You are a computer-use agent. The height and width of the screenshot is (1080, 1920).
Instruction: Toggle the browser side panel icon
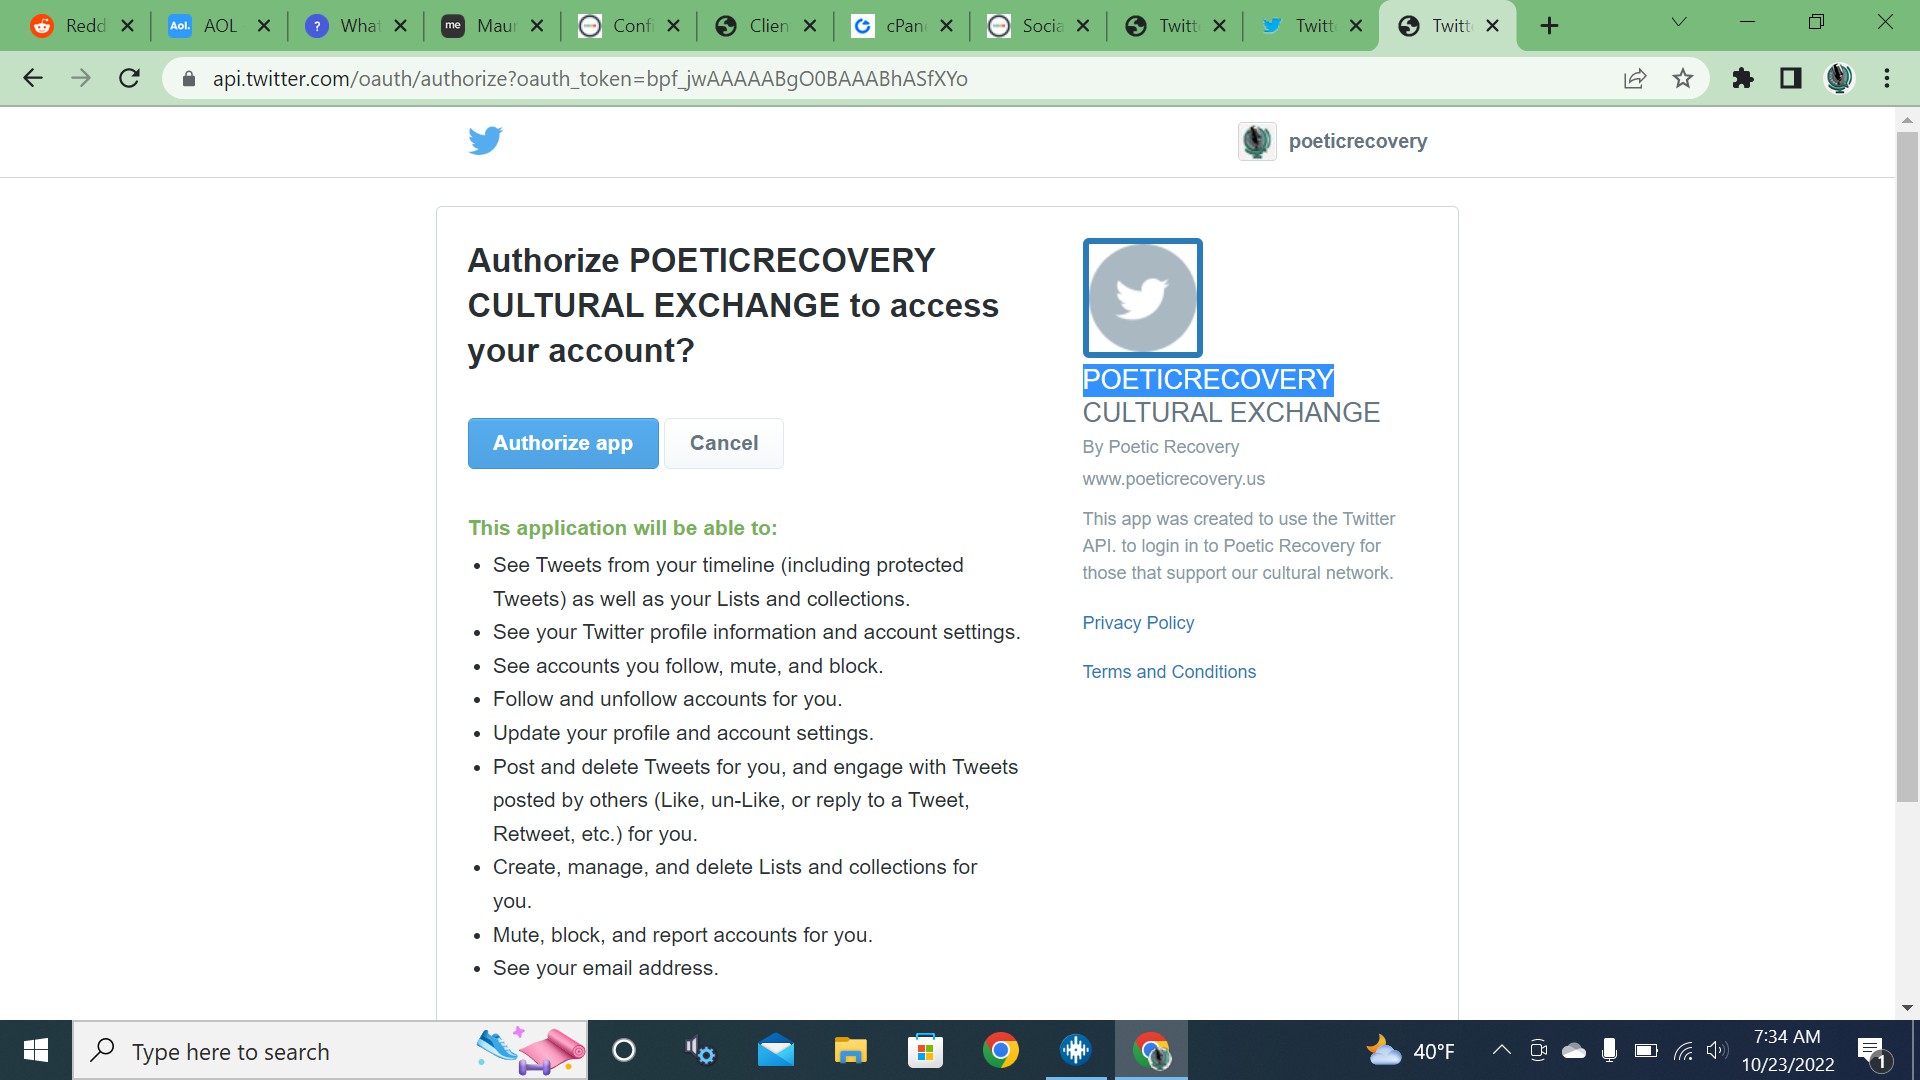[1791, 78]
